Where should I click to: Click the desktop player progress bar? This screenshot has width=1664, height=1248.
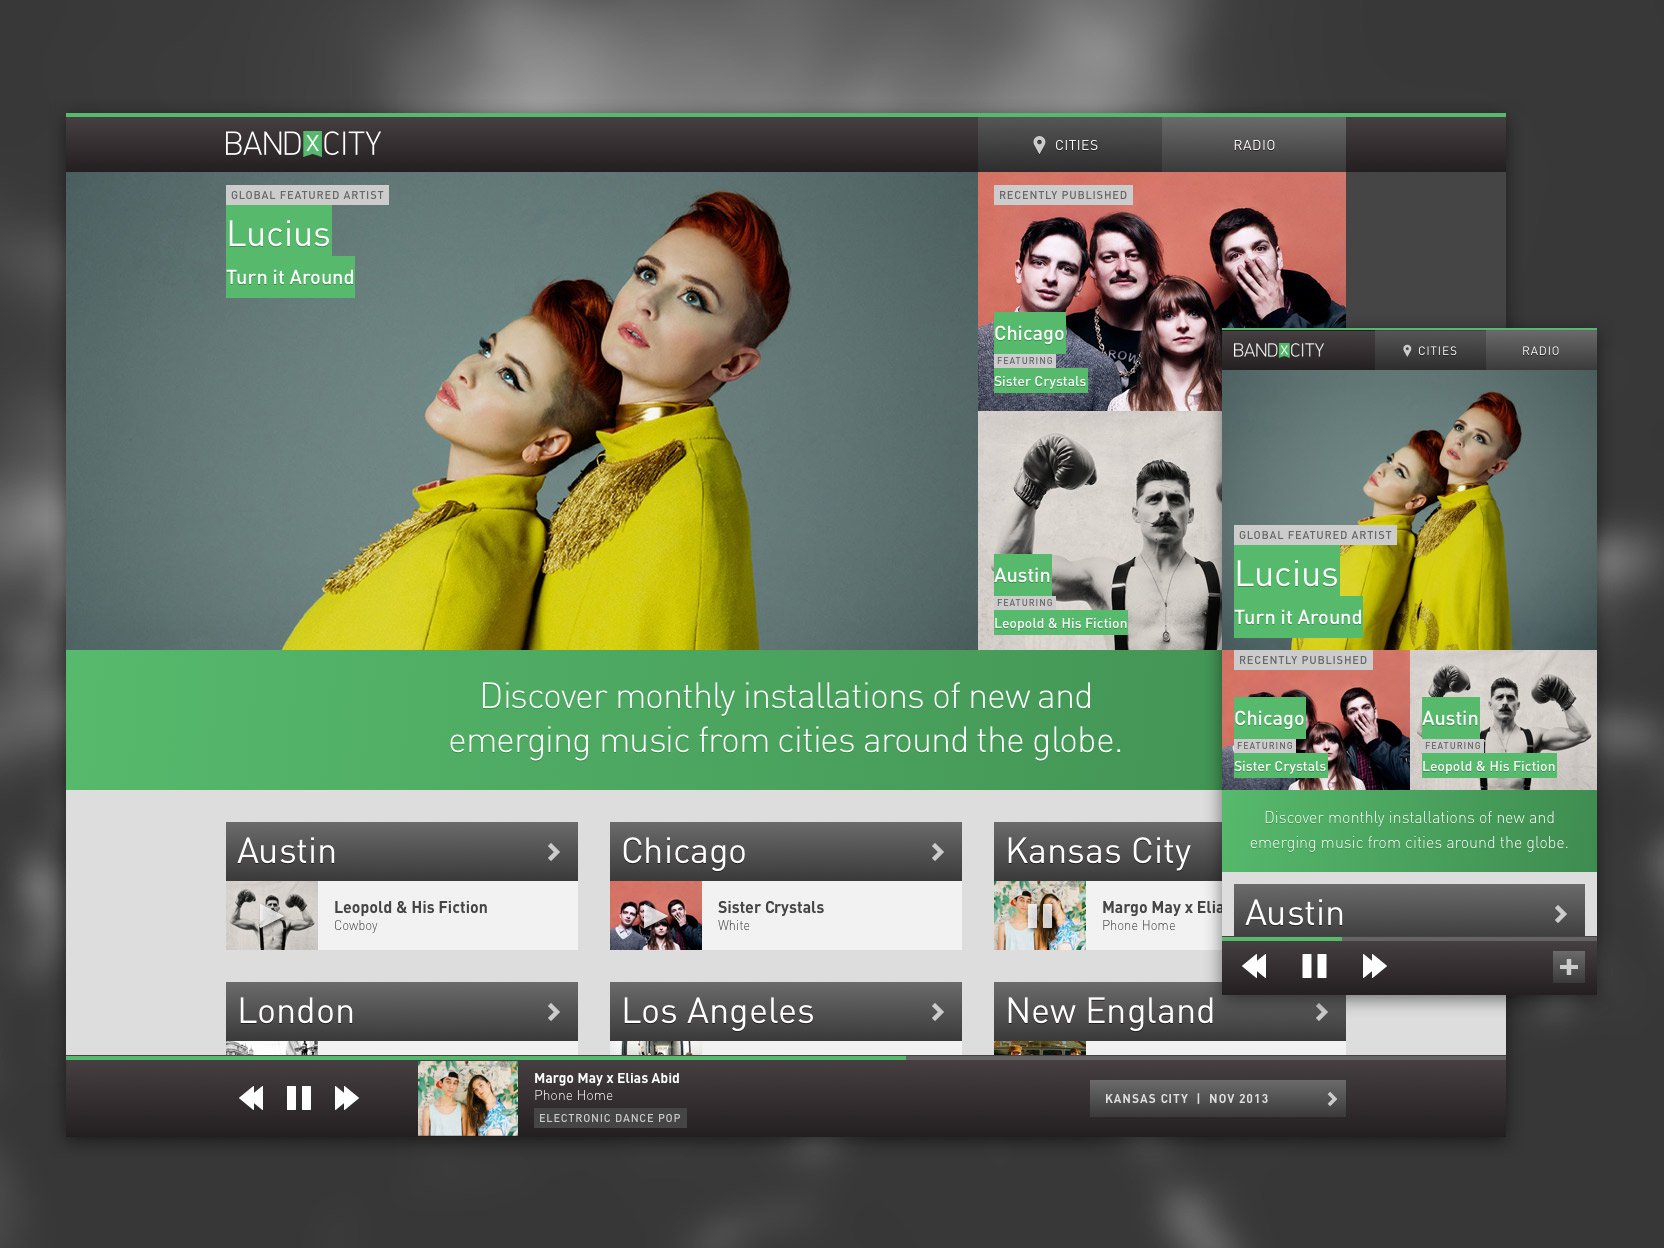[786, 1057]
